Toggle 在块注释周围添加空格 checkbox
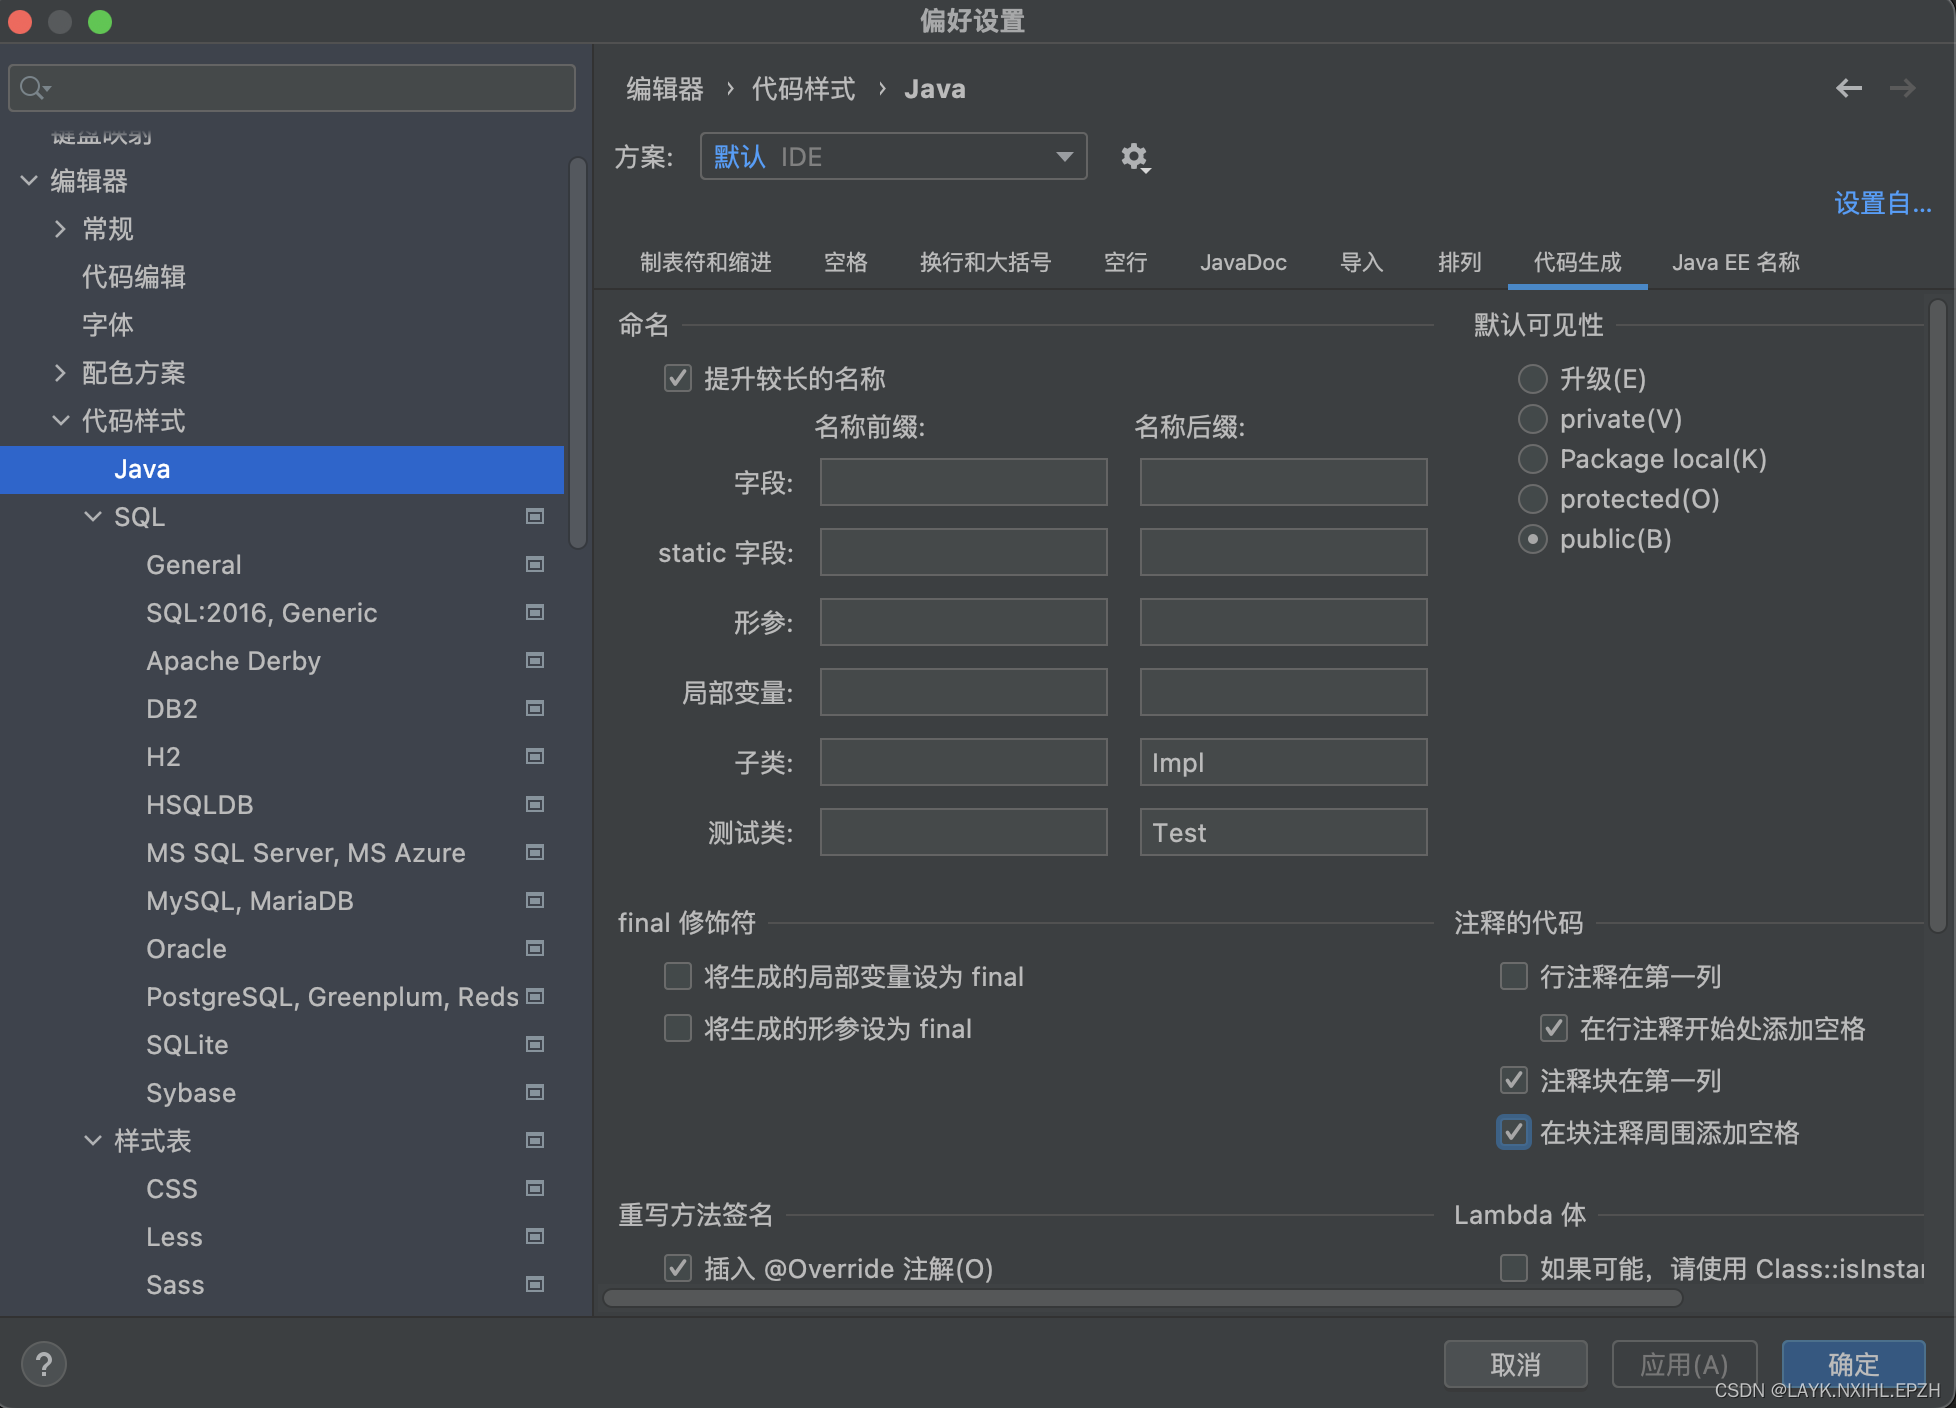 click(x=1514, y=1132)
